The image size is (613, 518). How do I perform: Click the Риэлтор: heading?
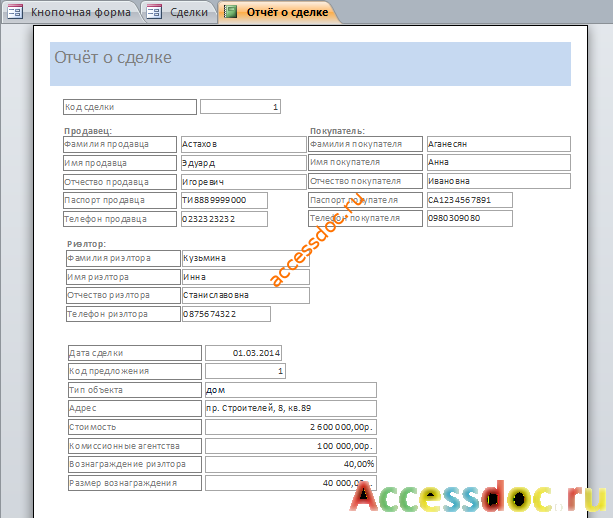click(x=86, y=244)
